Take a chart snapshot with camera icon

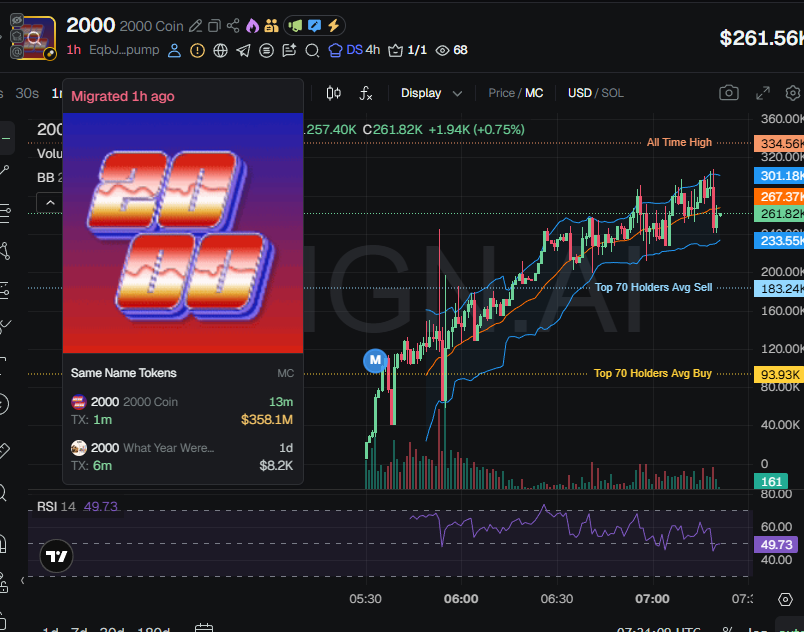(729, 93)
